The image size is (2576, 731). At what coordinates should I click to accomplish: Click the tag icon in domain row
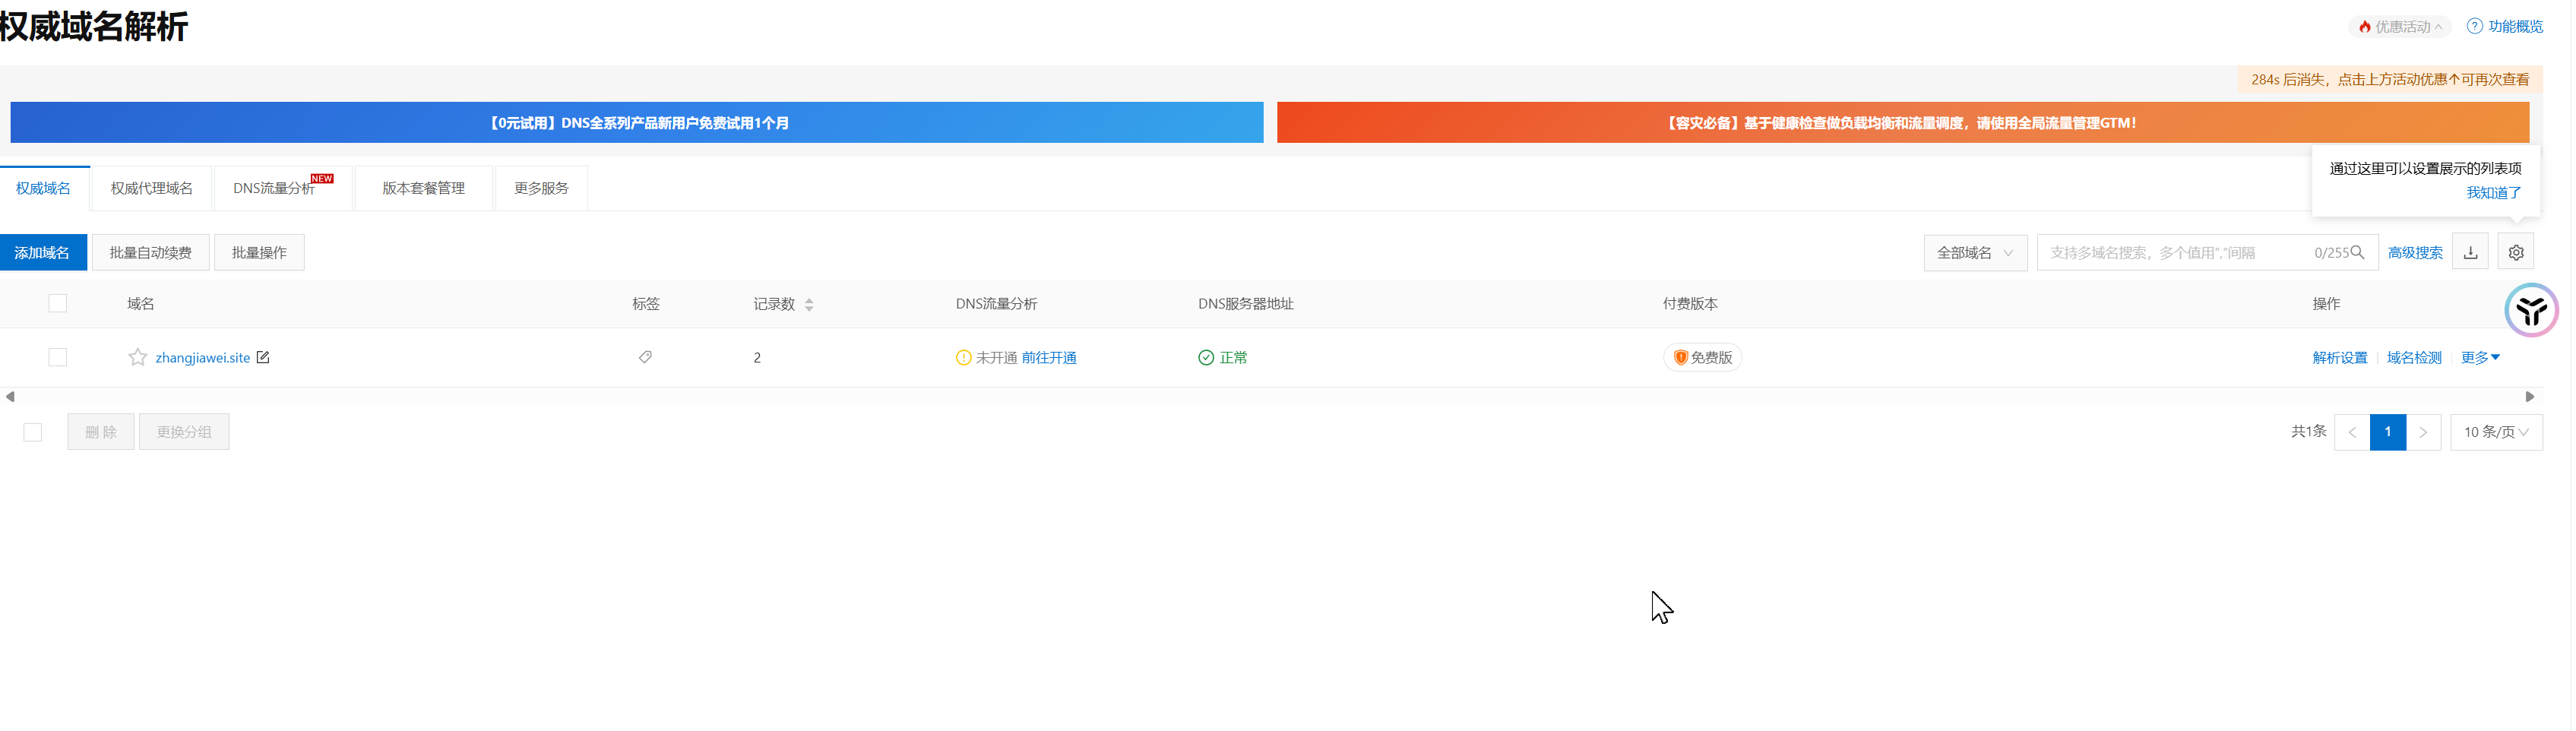[x=645, y=357]
